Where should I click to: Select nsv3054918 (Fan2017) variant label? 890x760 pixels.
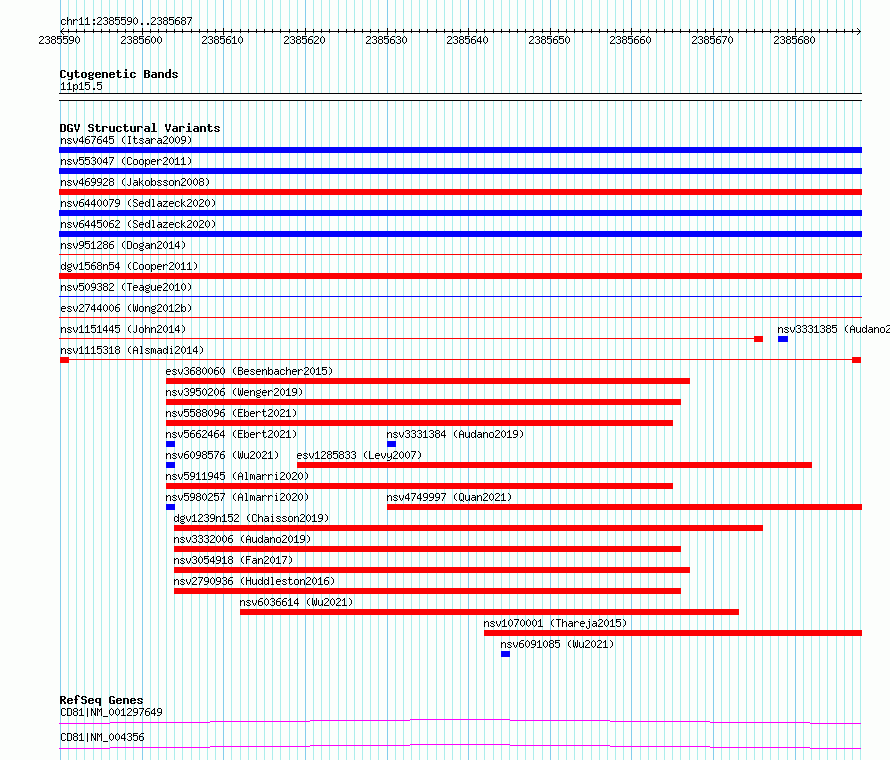233,560
